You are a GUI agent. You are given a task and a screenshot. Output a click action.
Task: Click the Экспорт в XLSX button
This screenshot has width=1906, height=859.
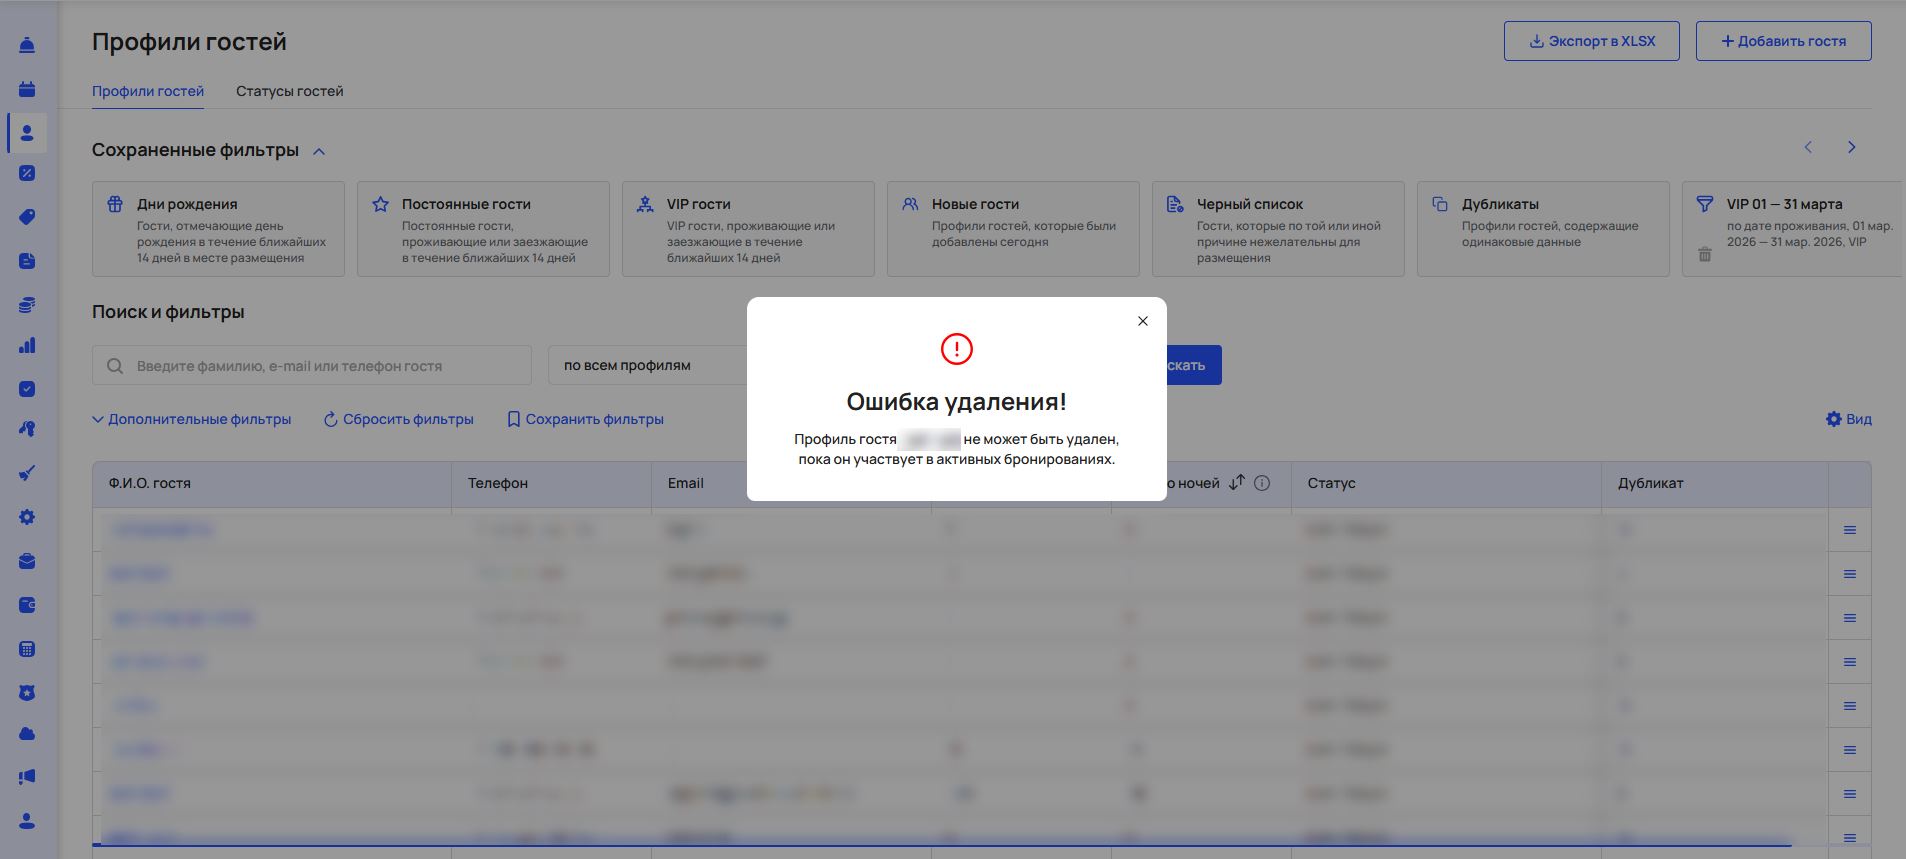[x=1591, y=41]
